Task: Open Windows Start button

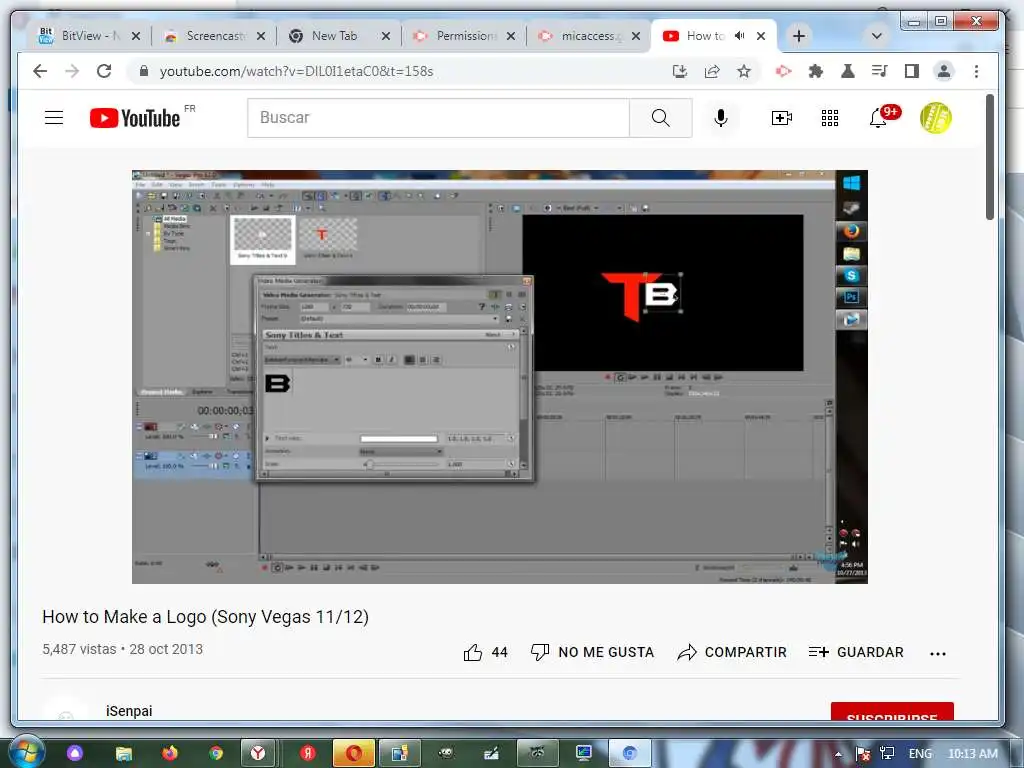Action: 25,753
